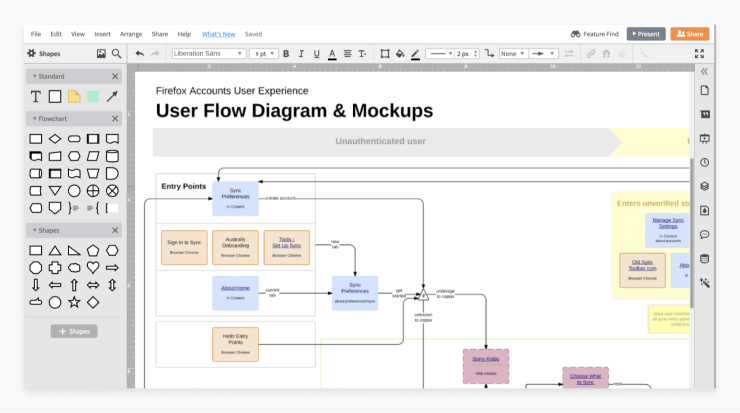
Task: Open the Shapes gear settings
Action: point(31,53)
